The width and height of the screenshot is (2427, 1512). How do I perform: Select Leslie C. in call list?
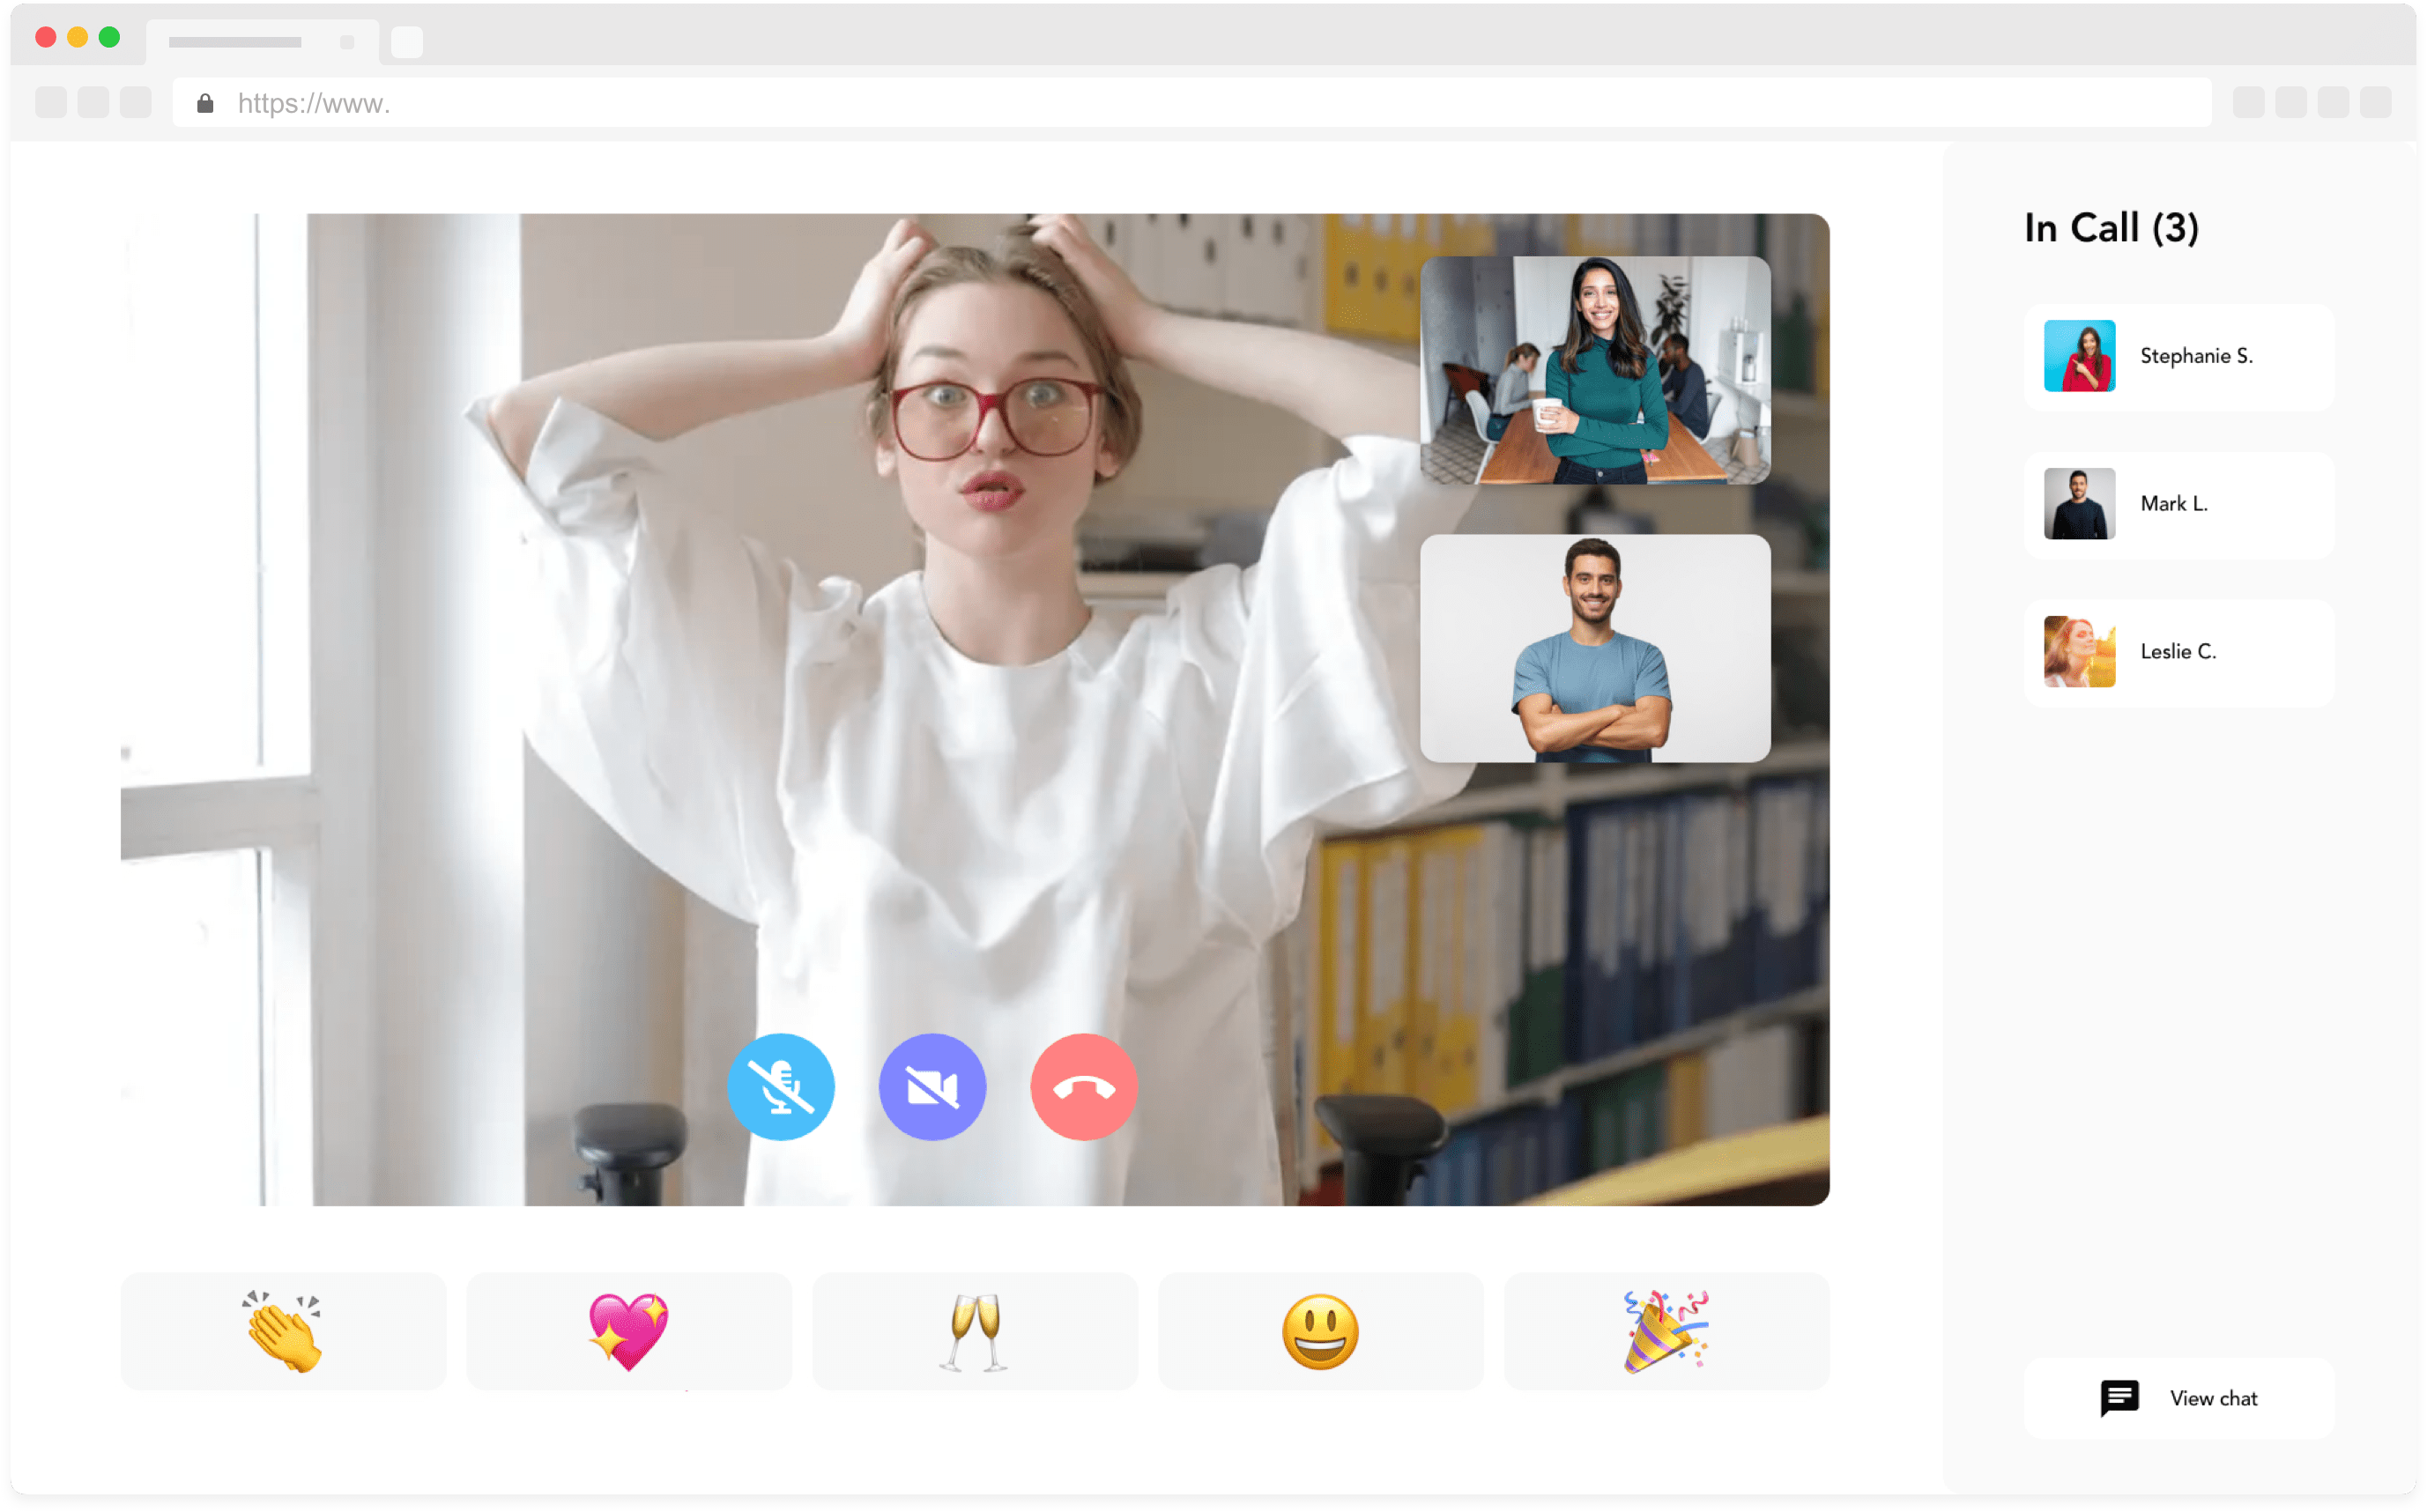pyautogui.click(x=2181, y=649)
